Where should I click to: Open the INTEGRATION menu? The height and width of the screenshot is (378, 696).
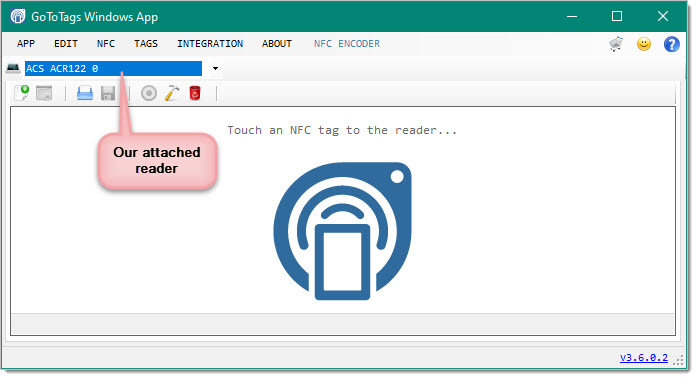coord(210,43)
